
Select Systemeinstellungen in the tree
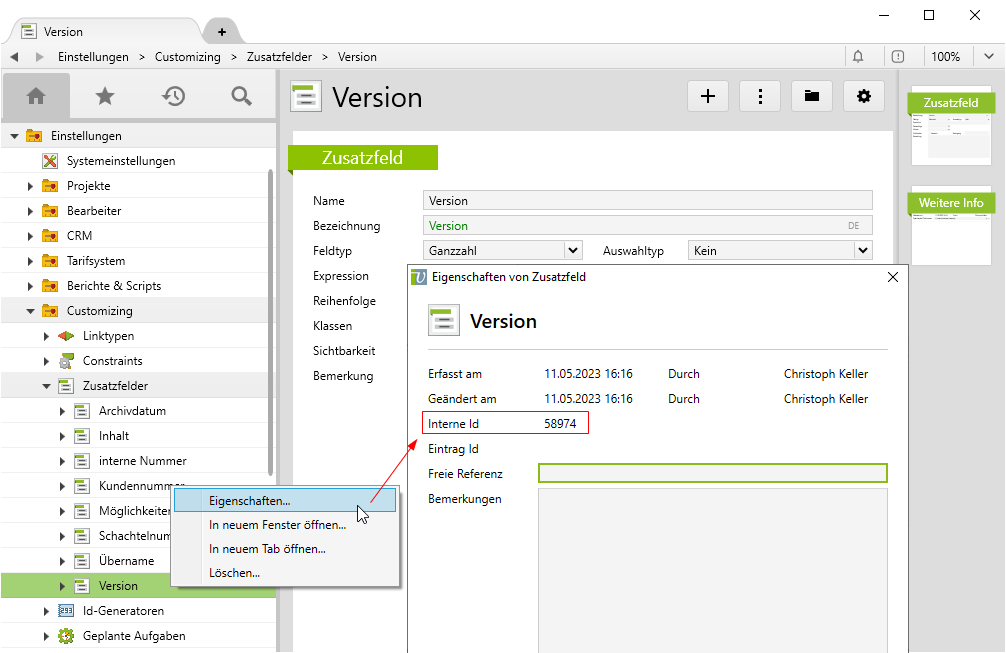click(x=120, y=161)
